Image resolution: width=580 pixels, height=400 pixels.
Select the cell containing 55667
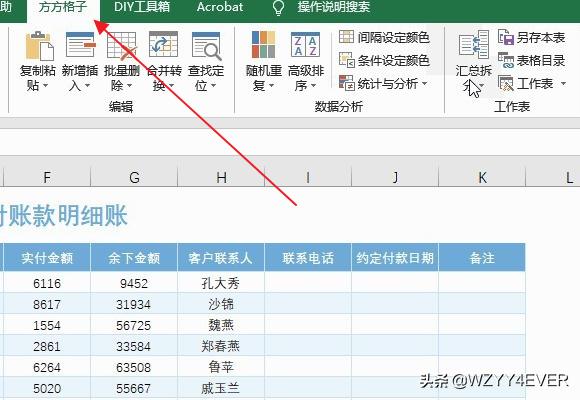coord(134,388)
